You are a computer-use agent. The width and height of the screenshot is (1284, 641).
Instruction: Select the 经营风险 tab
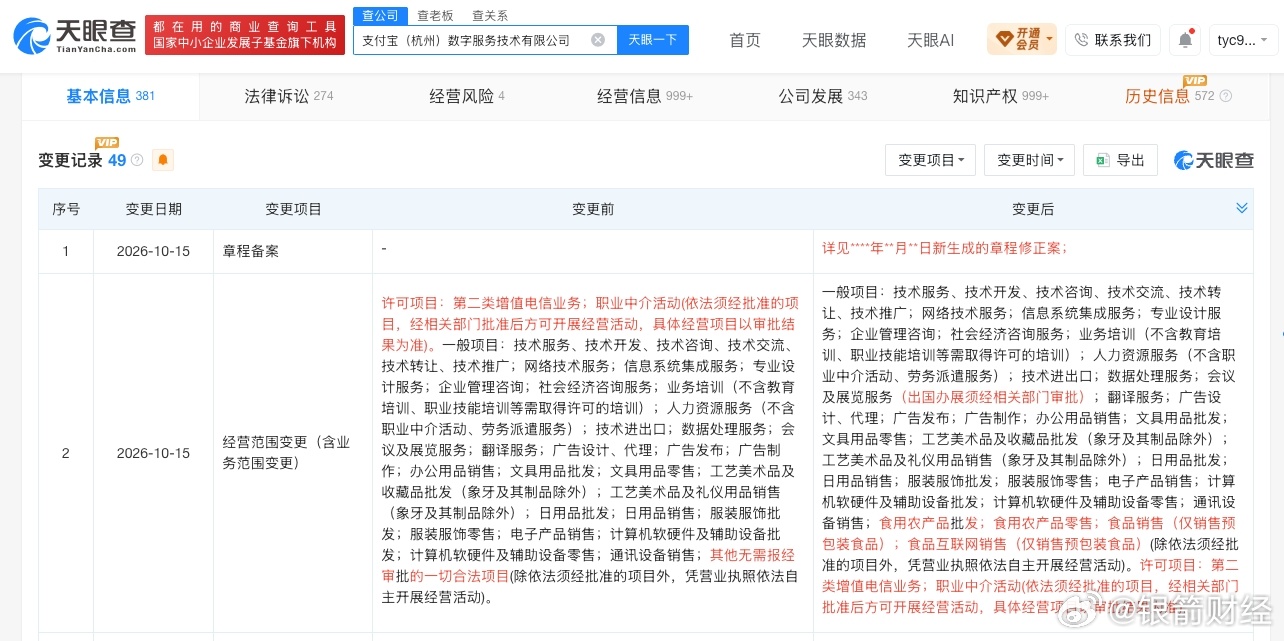coord(466,96)
